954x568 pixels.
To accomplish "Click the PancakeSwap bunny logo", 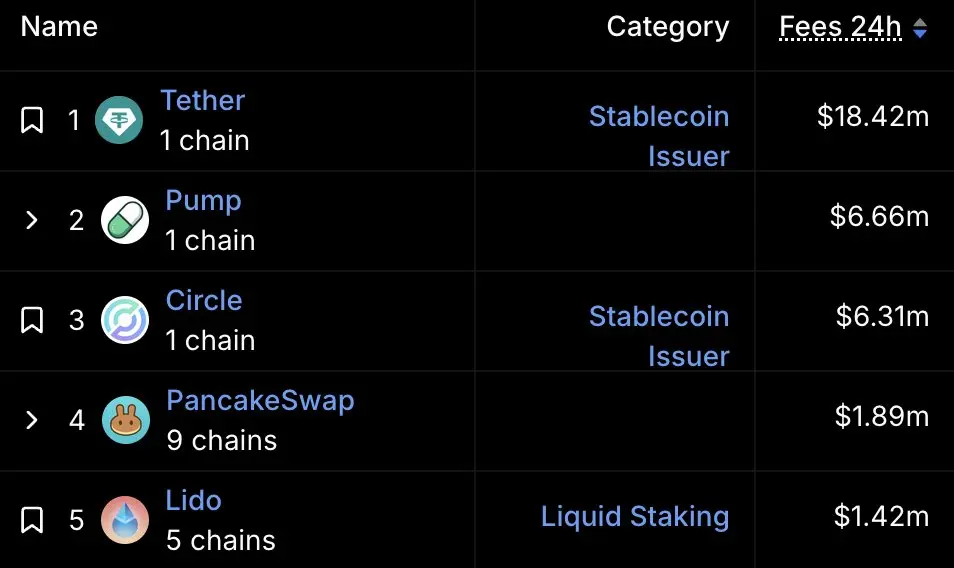I will [125, 420].
